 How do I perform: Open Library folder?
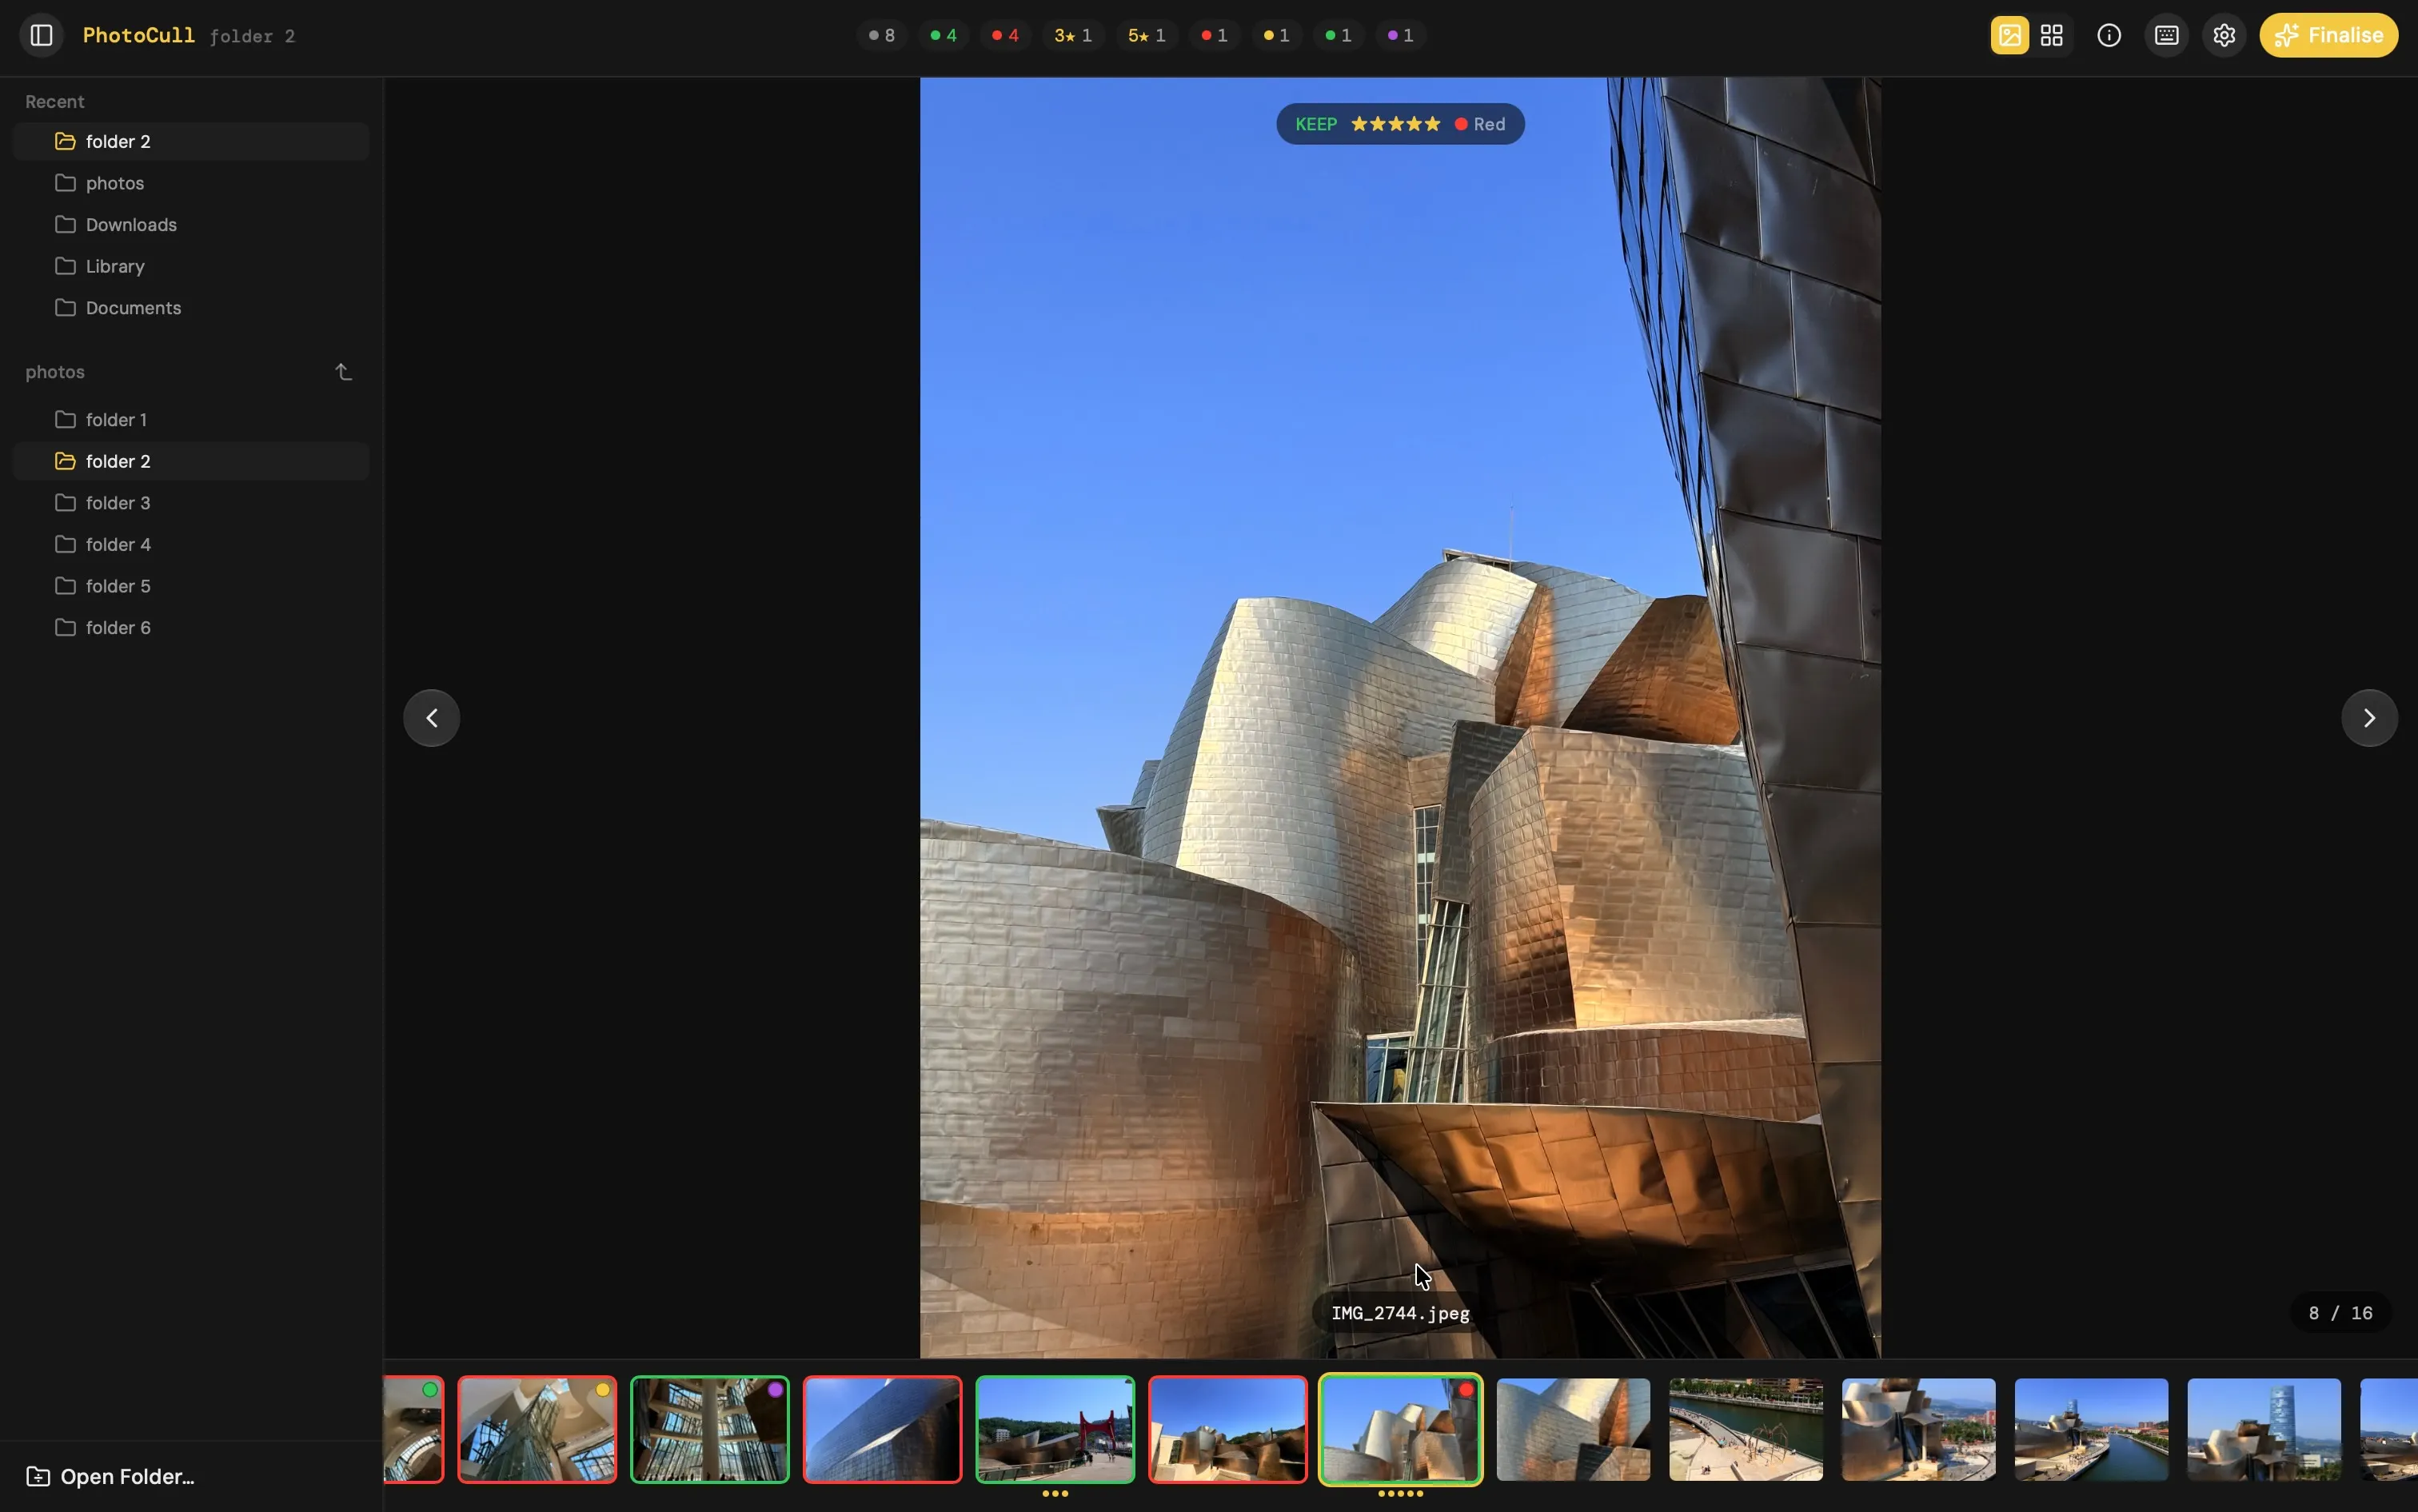(x=191, y=266)
